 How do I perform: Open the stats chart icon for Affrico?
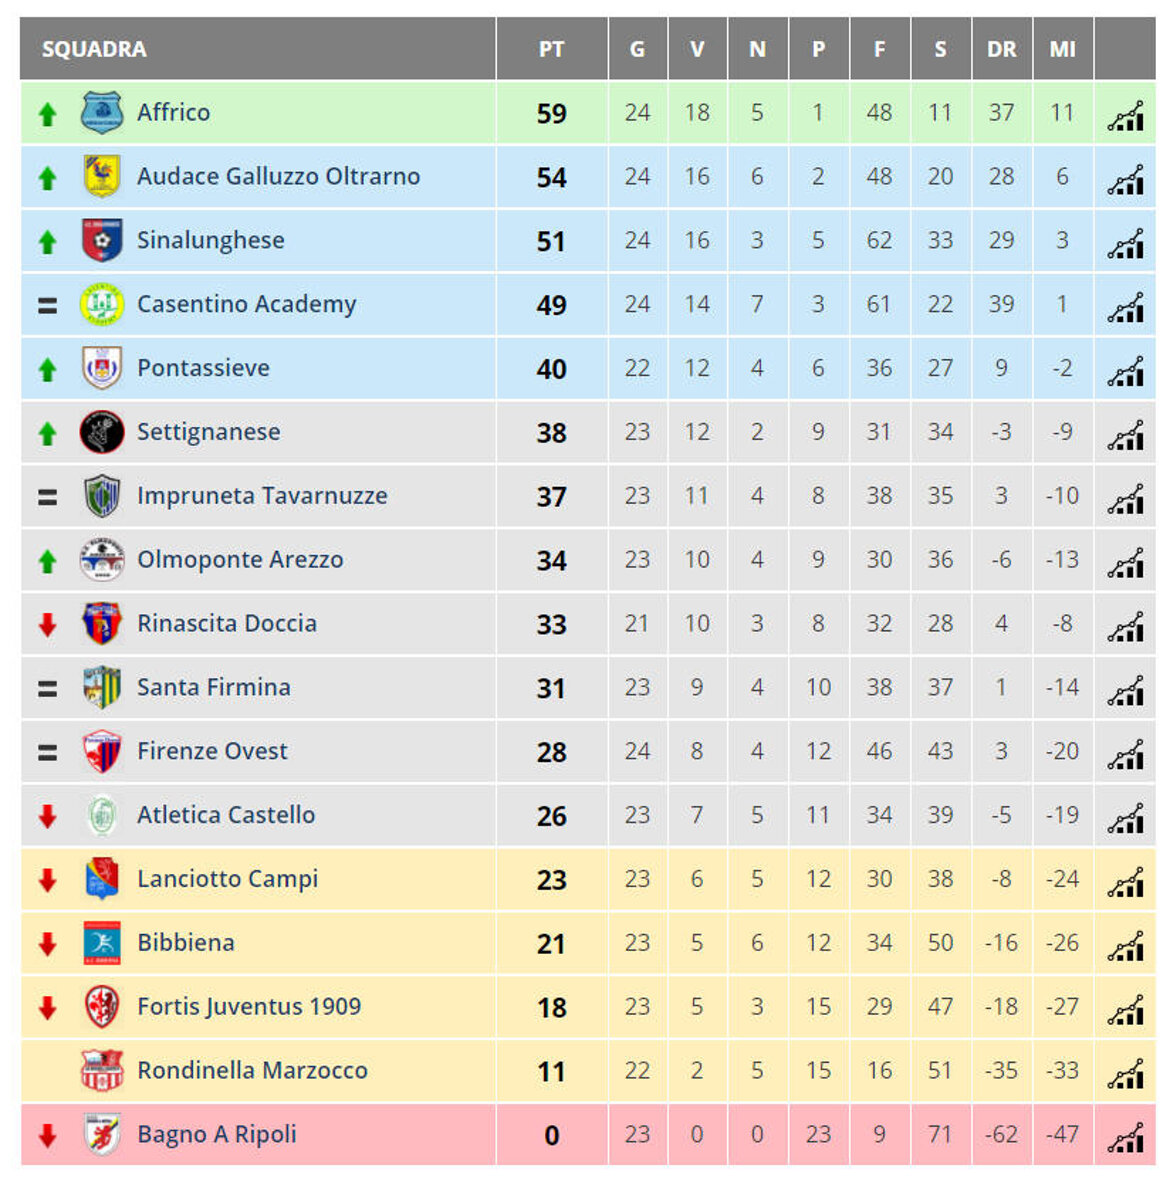tap(1125, 115)
